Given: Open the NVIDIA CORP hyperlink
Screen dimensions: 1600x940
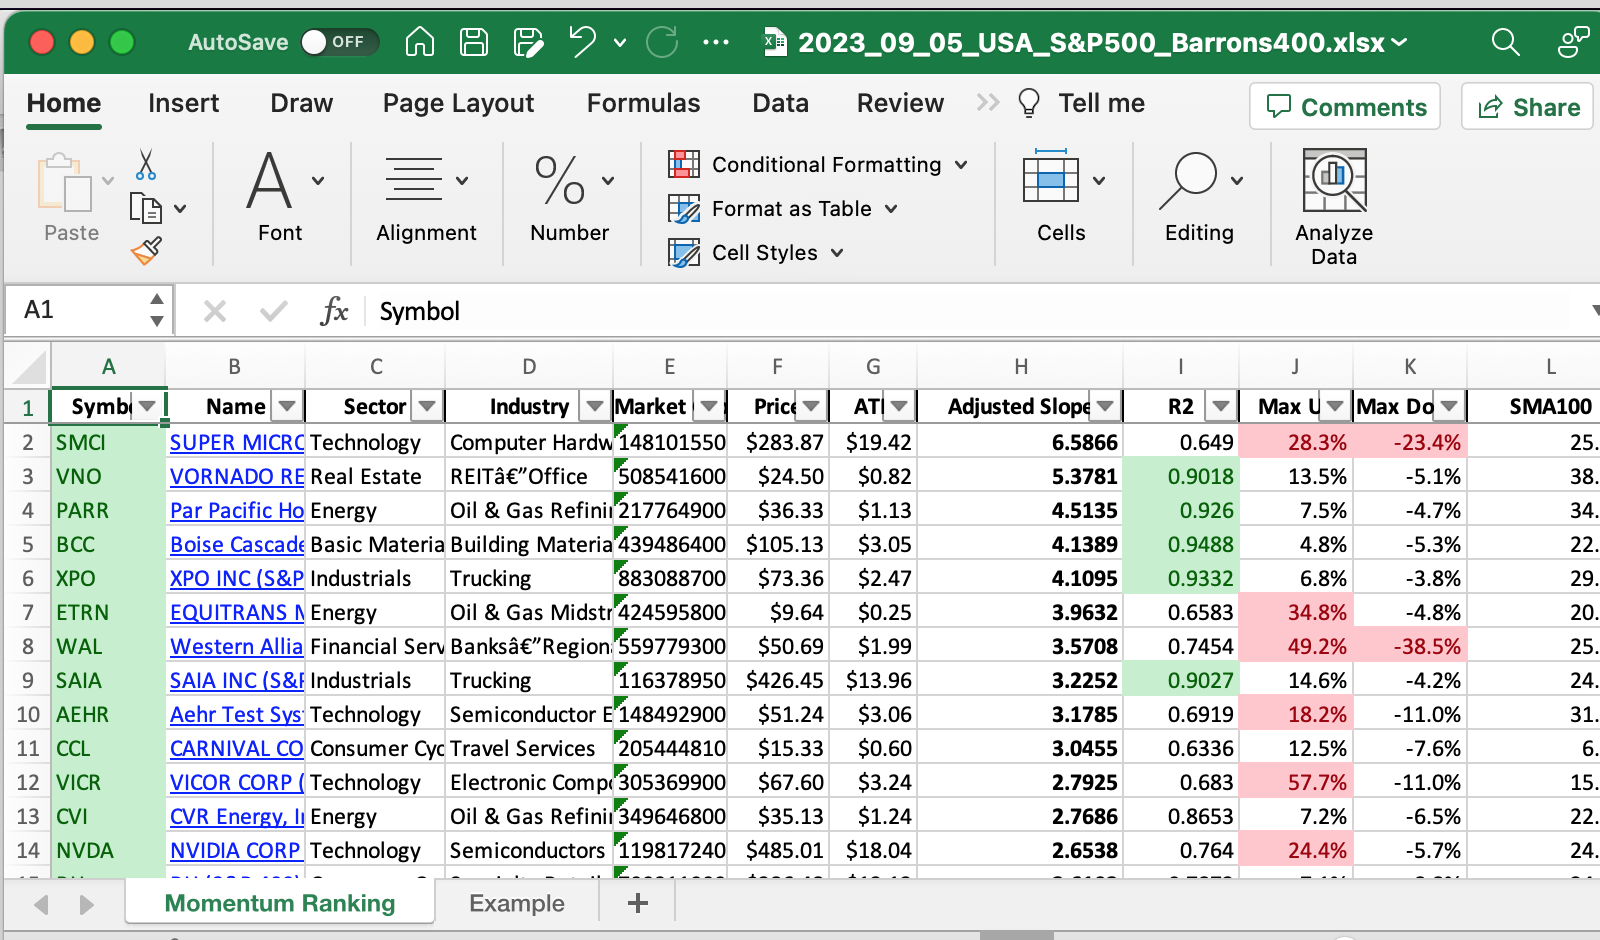Looking at the screenshot, I should [x=235, y=851].
